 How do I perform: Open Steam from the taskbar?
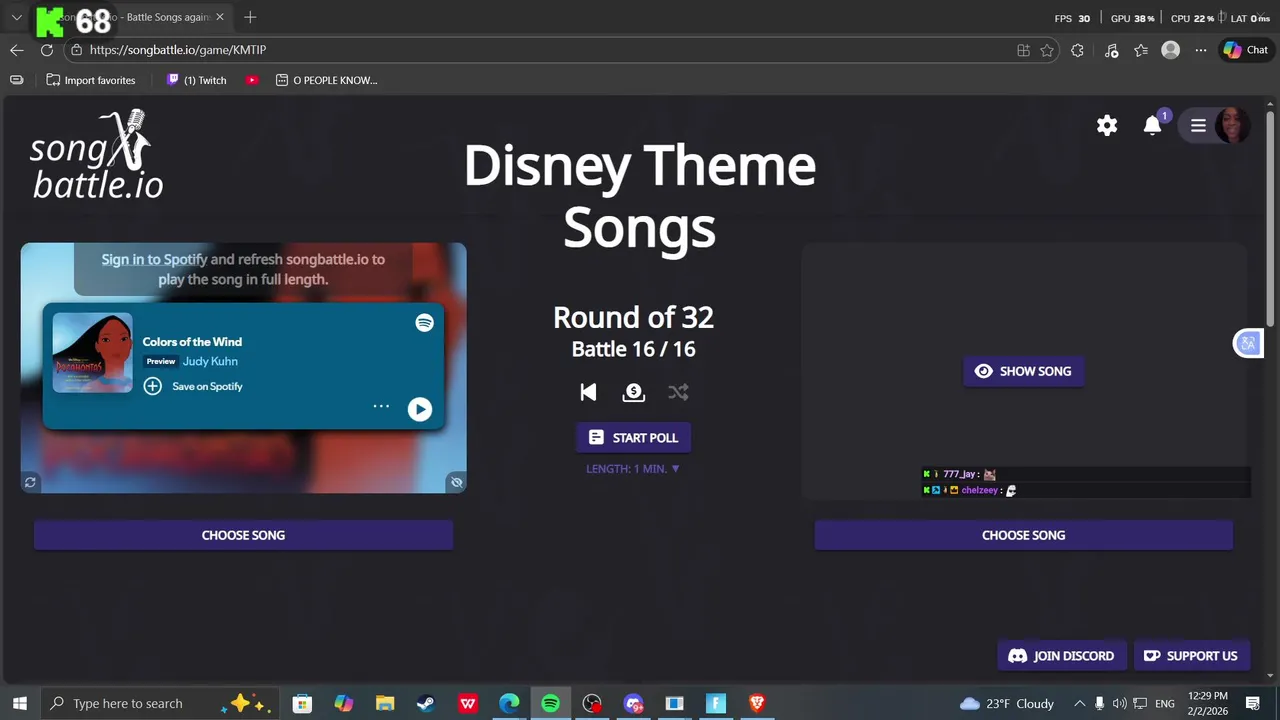(x=426, y=703)
